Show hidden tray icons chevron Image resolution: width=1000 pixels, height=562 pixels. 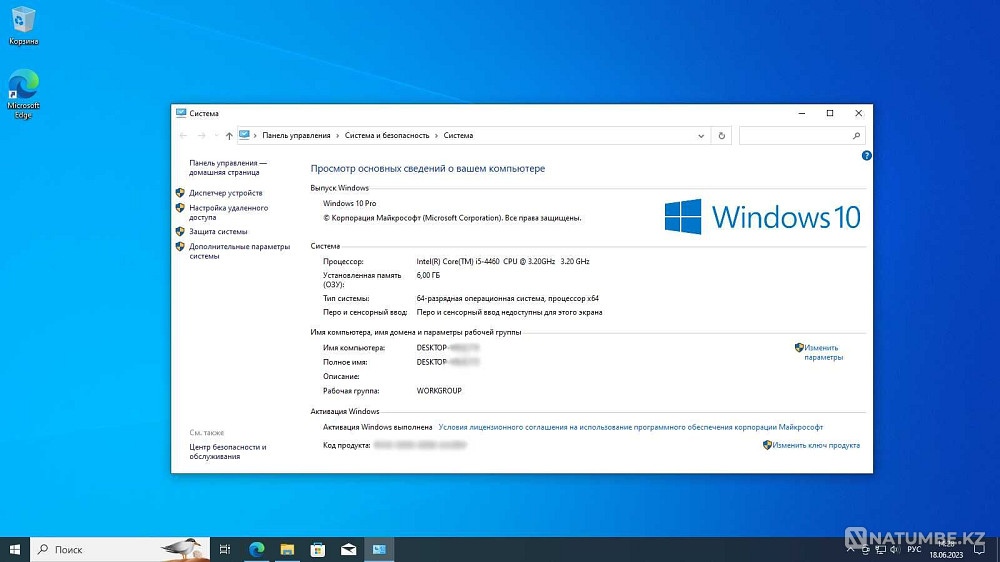click(850, 549)
